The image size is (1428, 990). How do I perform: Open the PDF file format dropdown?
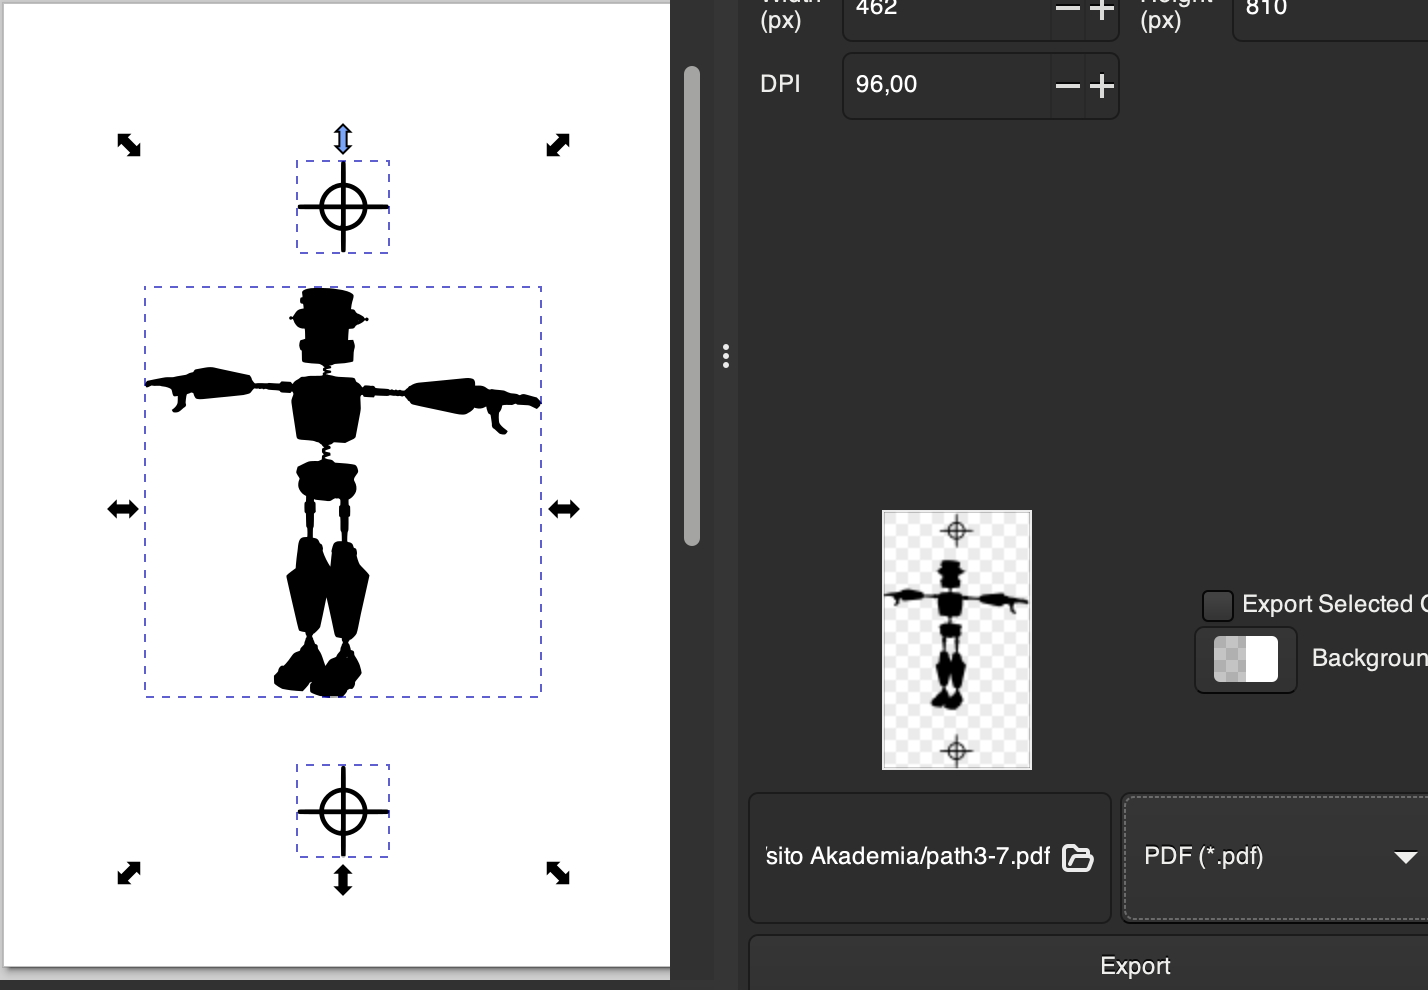coord(1276,857)
